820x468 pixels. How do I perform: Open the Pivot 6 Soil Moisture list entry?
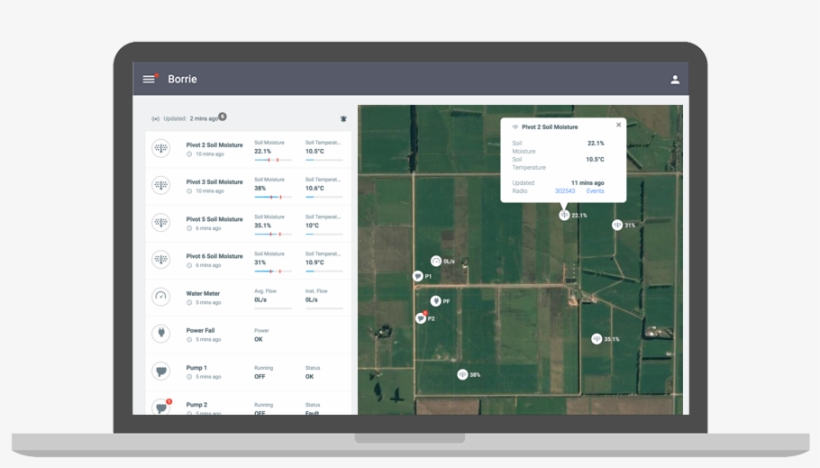point(245,260)
